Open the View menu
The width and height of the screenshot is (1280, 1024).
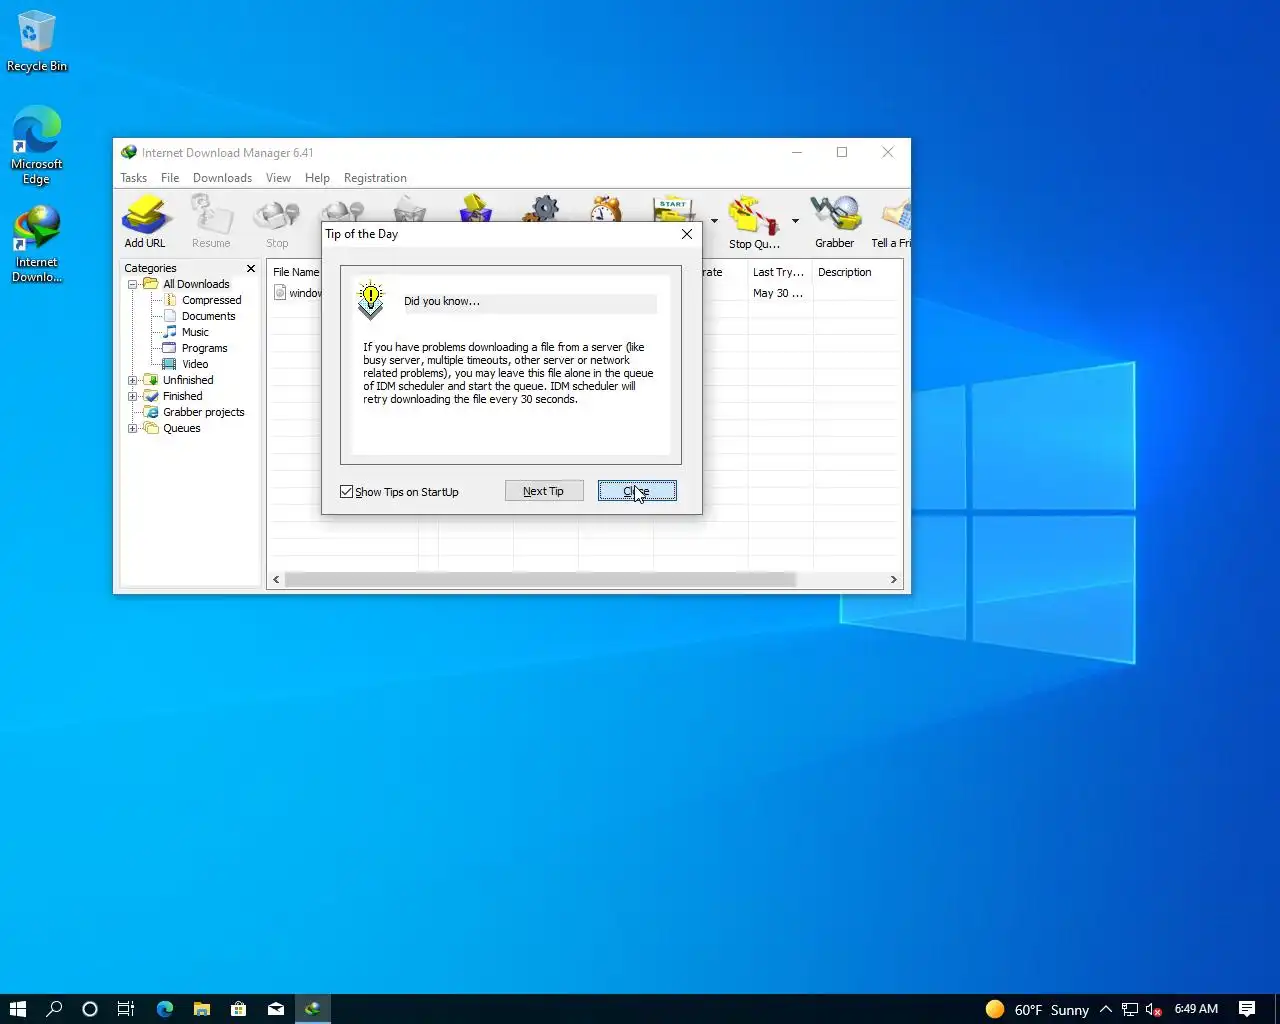pos(278,178)
